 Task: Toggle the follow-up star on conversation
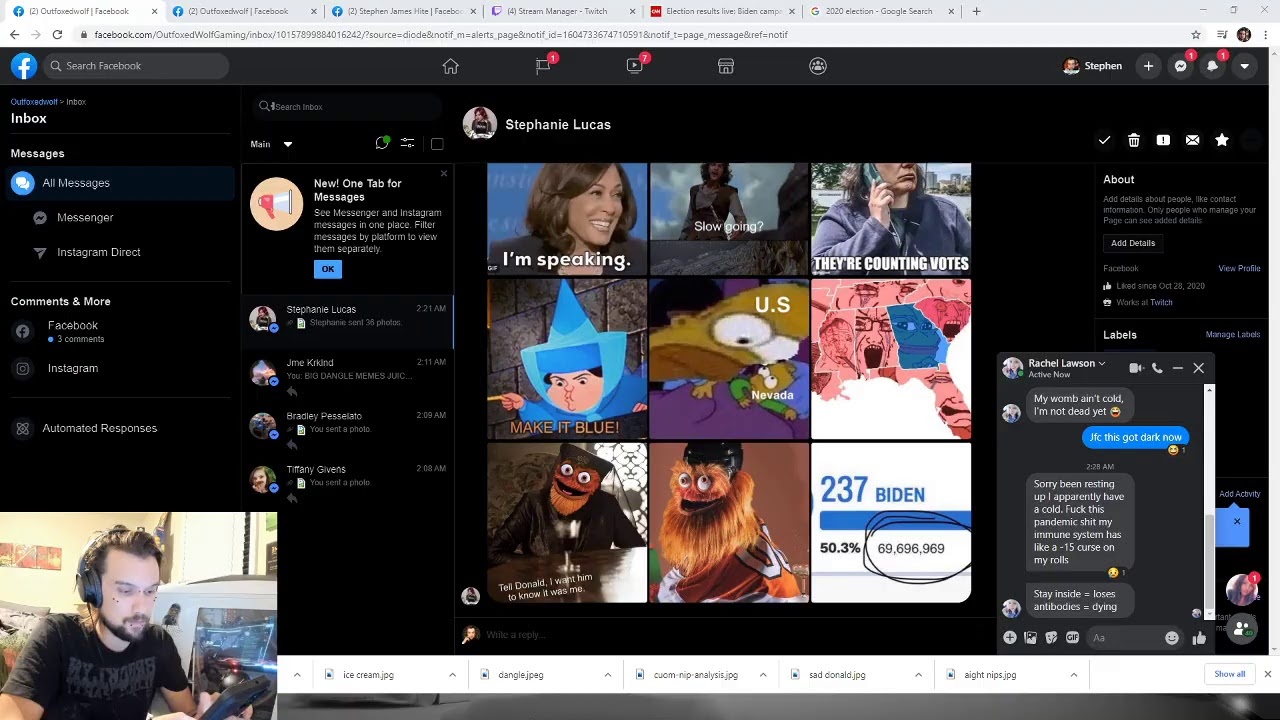[1222, 141]
